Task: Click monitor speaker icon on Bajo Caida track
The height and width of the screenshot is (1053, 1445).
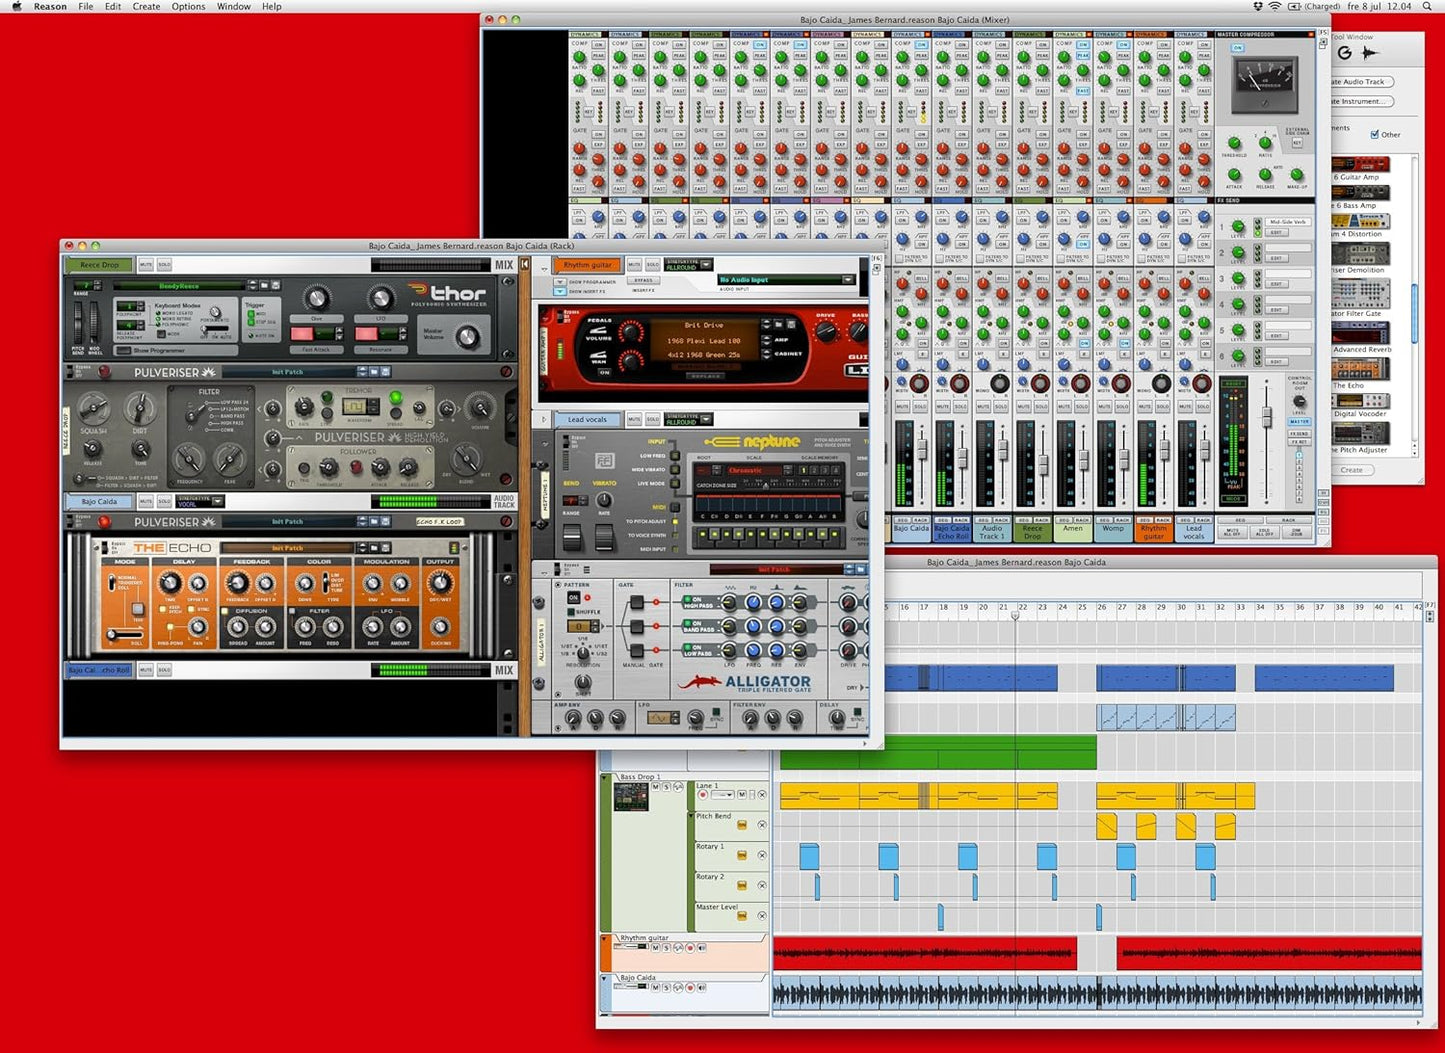Action: pyautogui.click(x=702, y=988)
